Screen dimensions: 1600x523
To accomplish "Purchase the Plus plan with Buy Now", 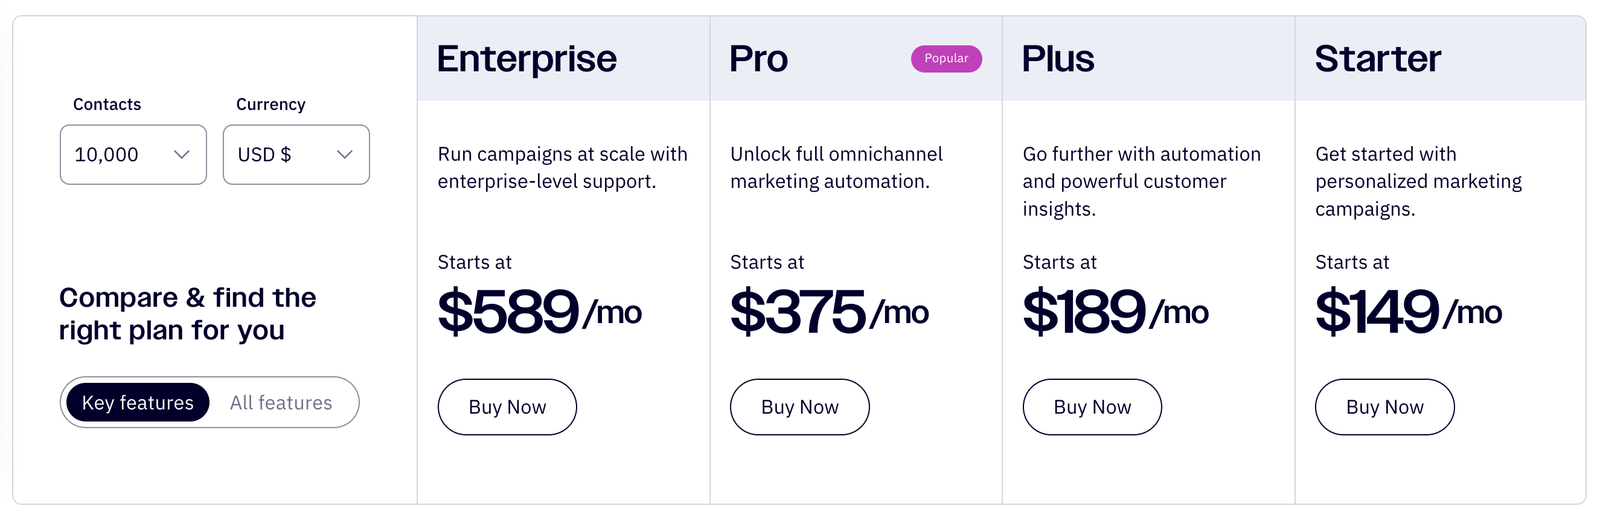I will tap(1092, 407).
